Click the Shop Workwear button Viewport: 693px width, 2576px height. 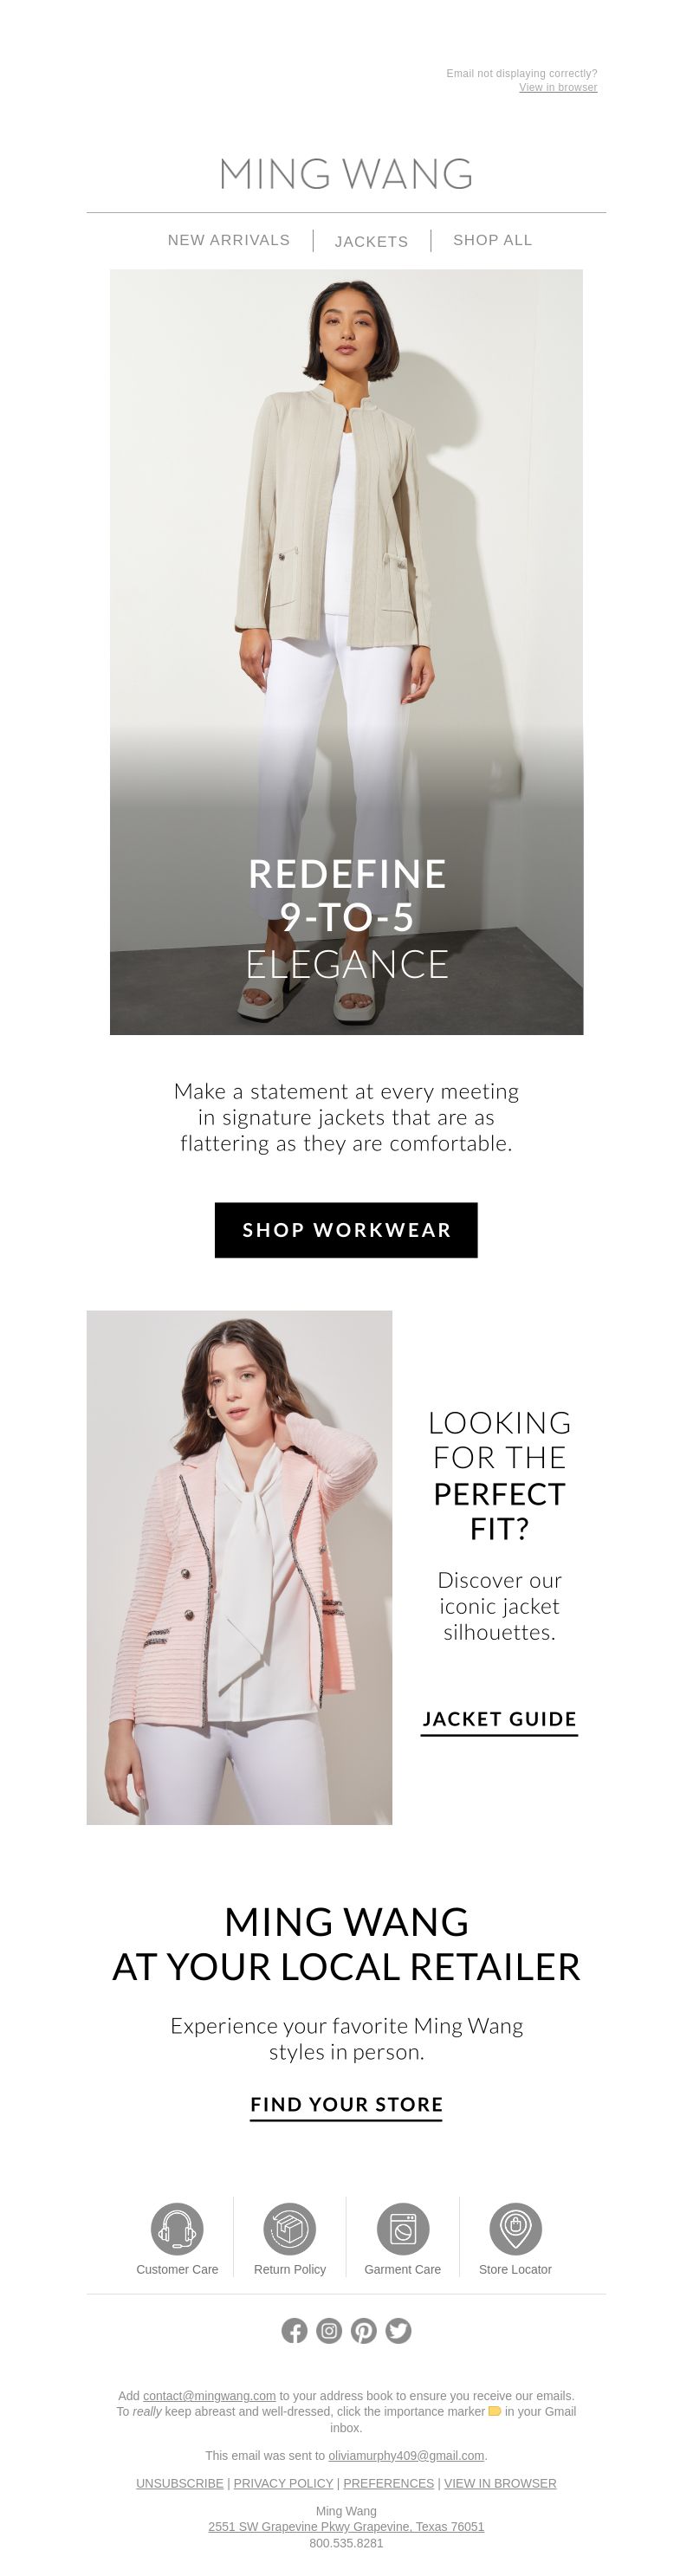click(x=346, y=1230)
